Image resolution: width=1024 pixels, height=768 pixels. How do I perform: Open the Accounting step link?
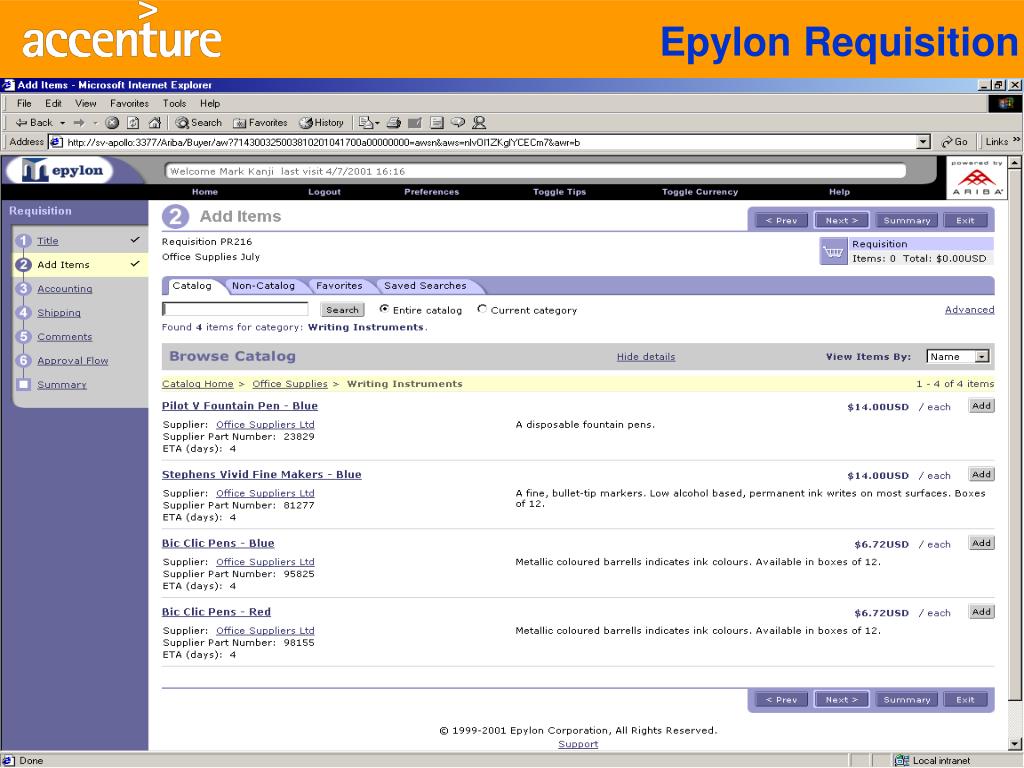65,289
